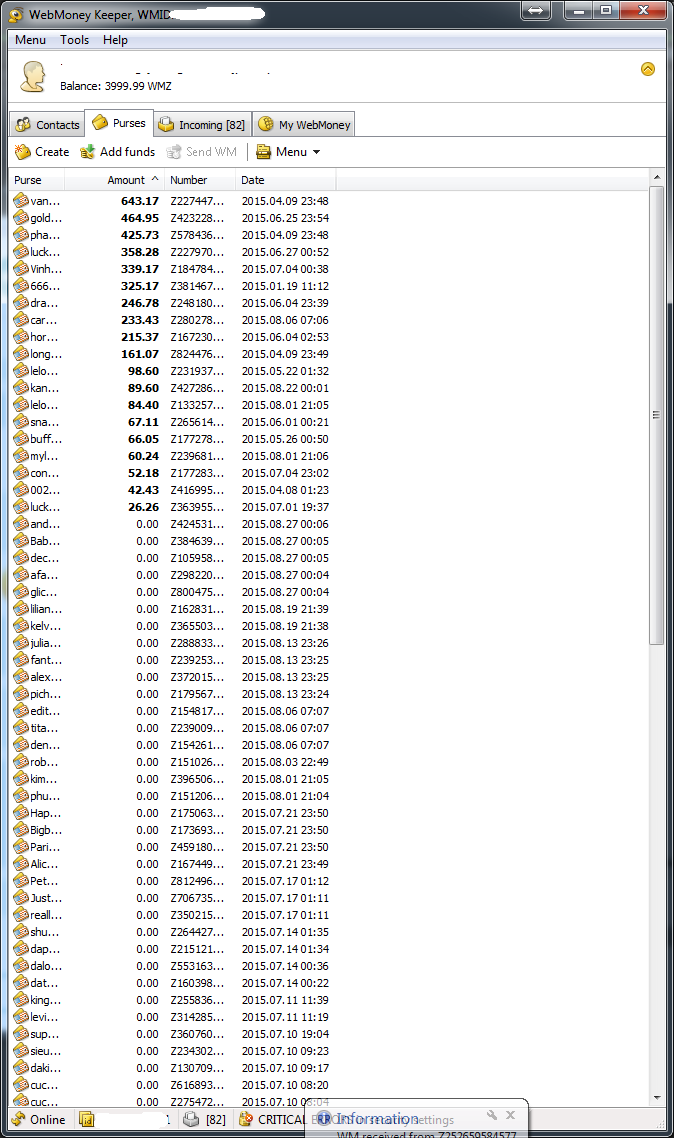This screenshot has width=674, height=1138.
Task: Click purse name rob…
Action: (44, 762)
